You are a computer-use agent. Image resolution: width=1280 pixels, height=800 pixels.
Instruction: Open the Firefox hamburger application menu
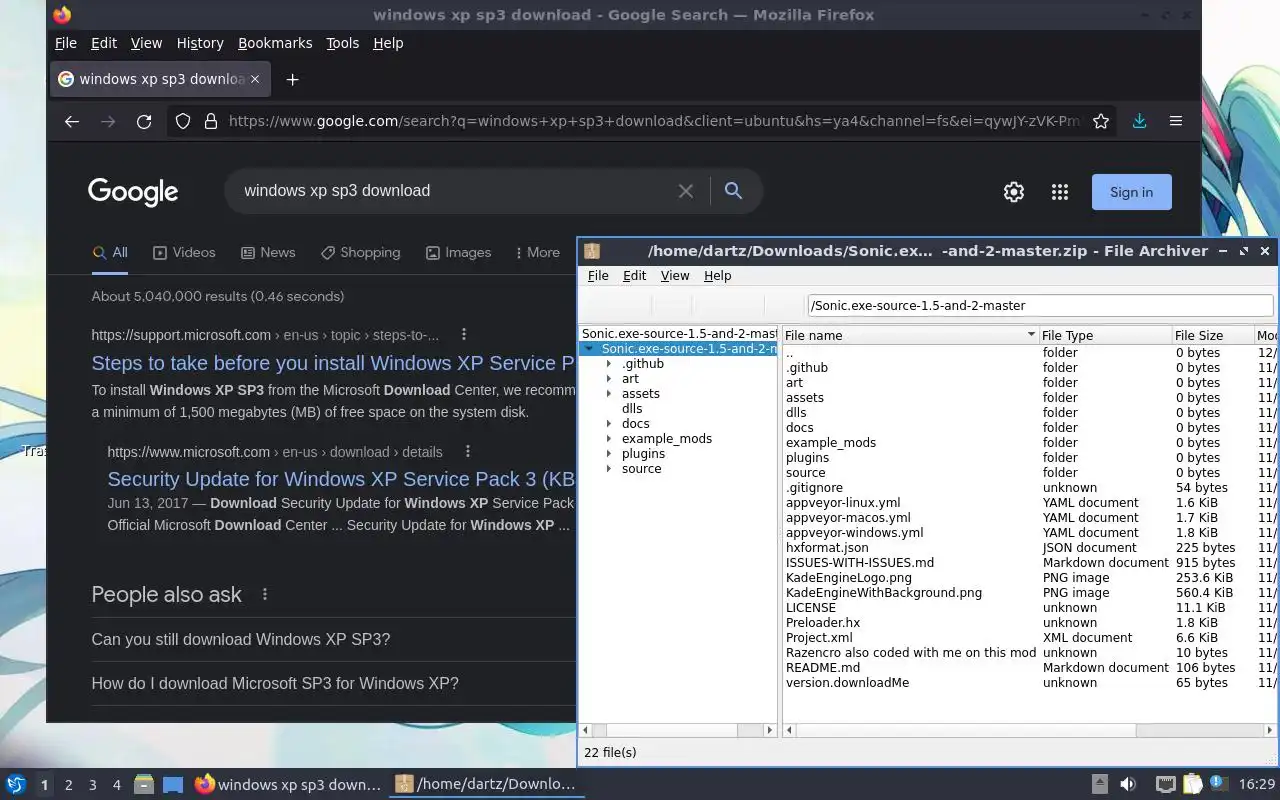pyautogui.click(x=1176, y=121)
